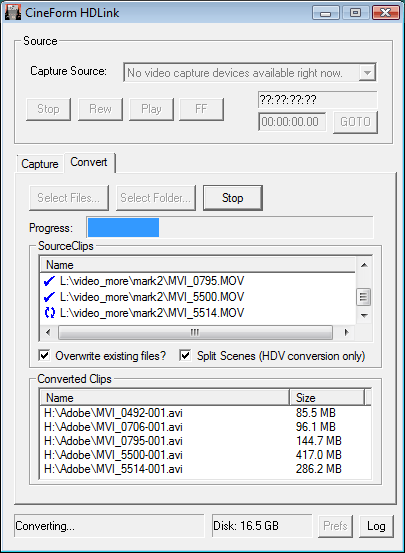405x553 pixels.
Task: Click the Play transport button
Action: coord(151,109)
